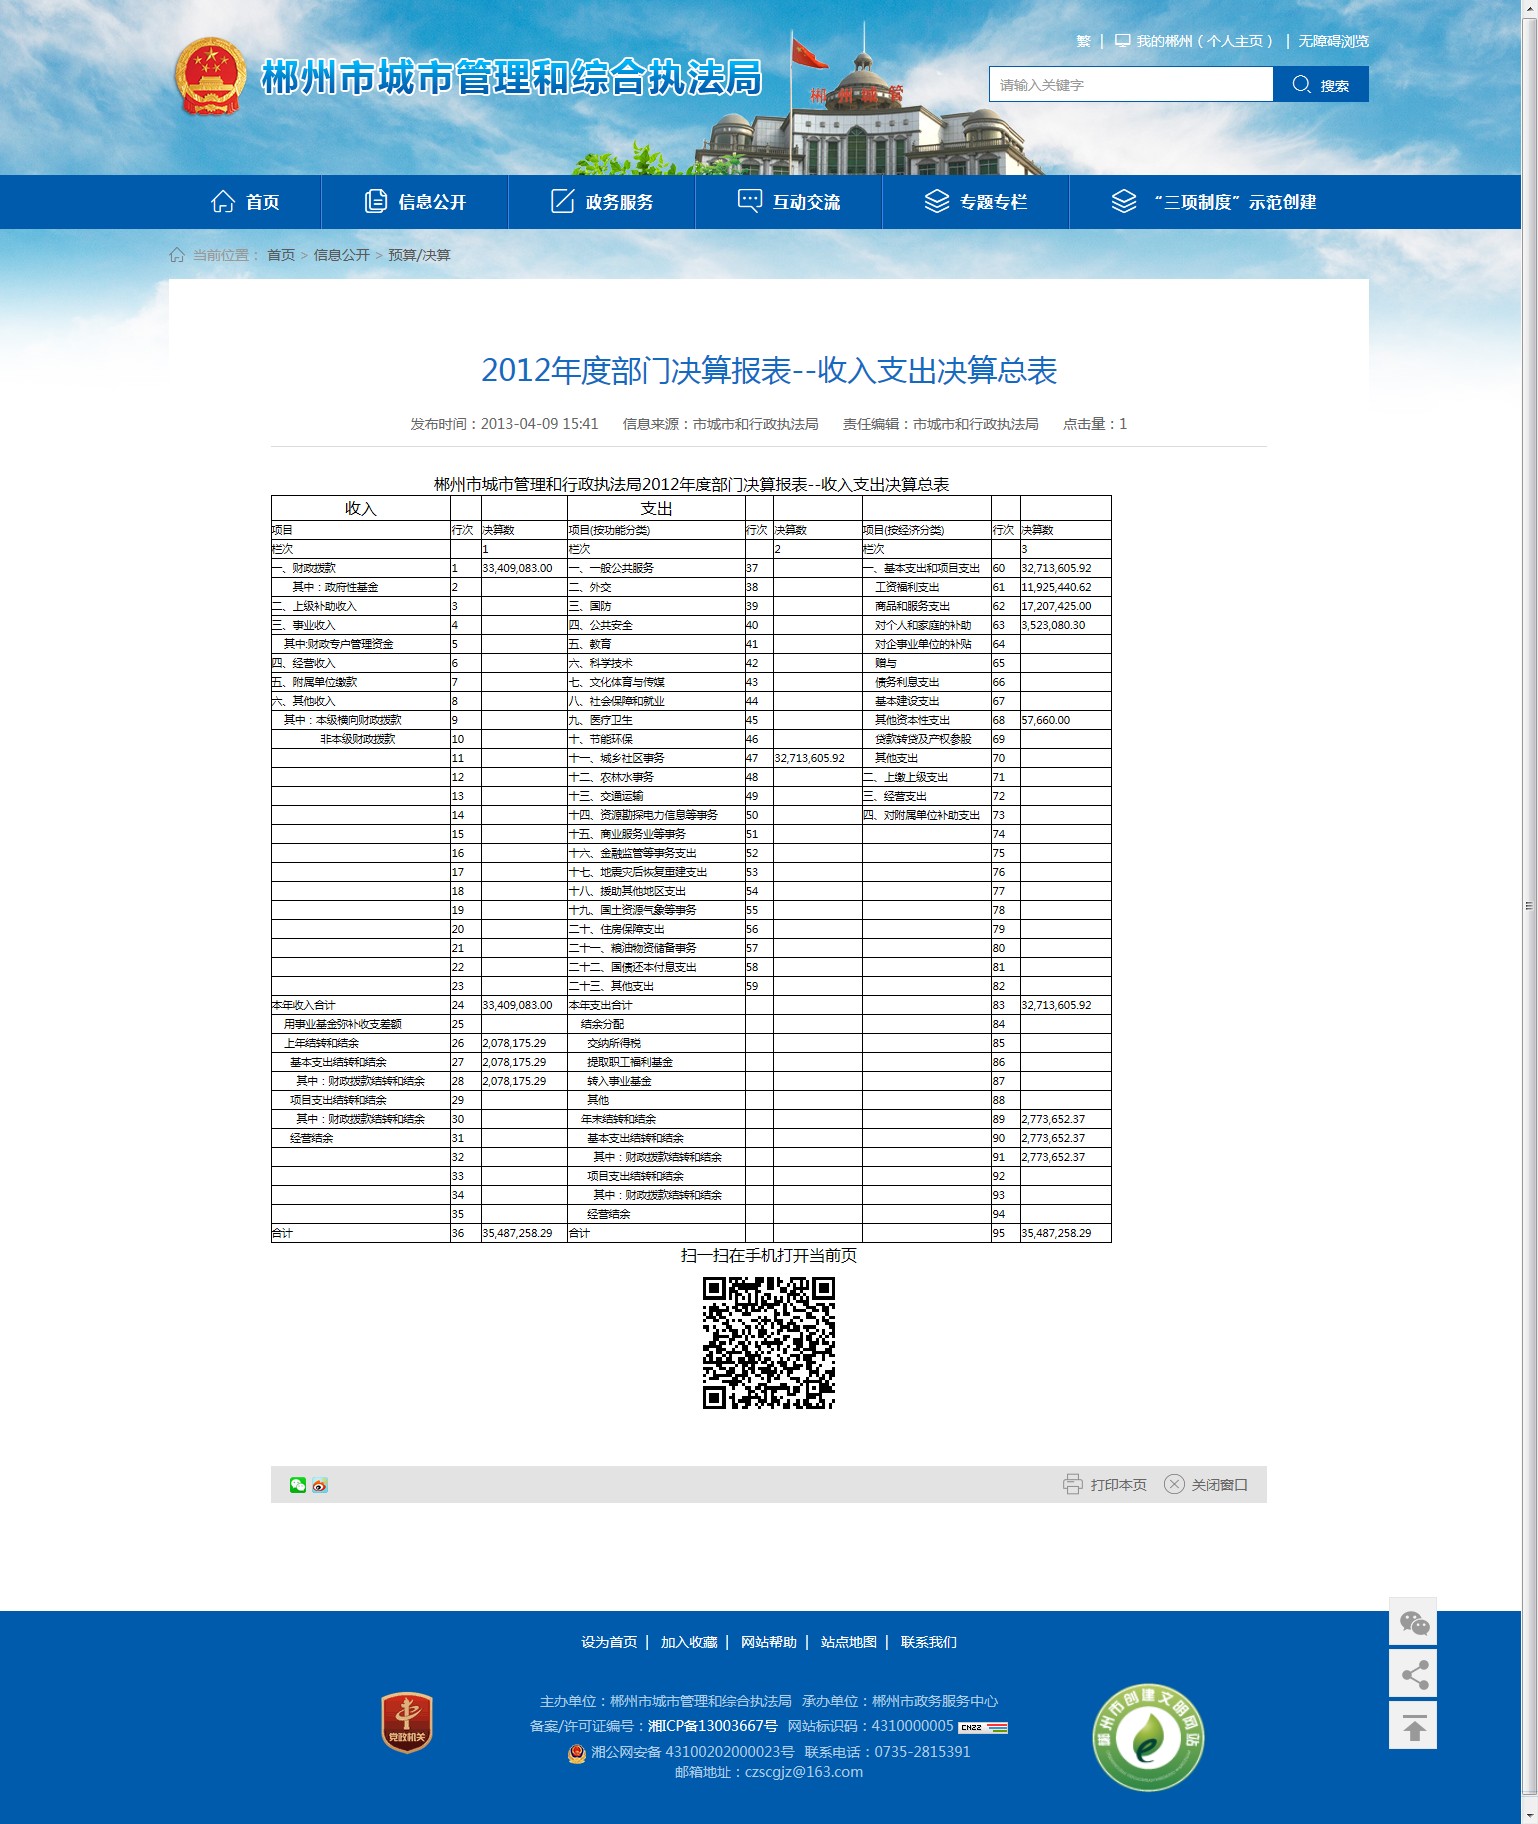Click the 11,925,440.62 cell for 工资福利支出
The image size is (1538, 1824).
[x=1065, y=587]
